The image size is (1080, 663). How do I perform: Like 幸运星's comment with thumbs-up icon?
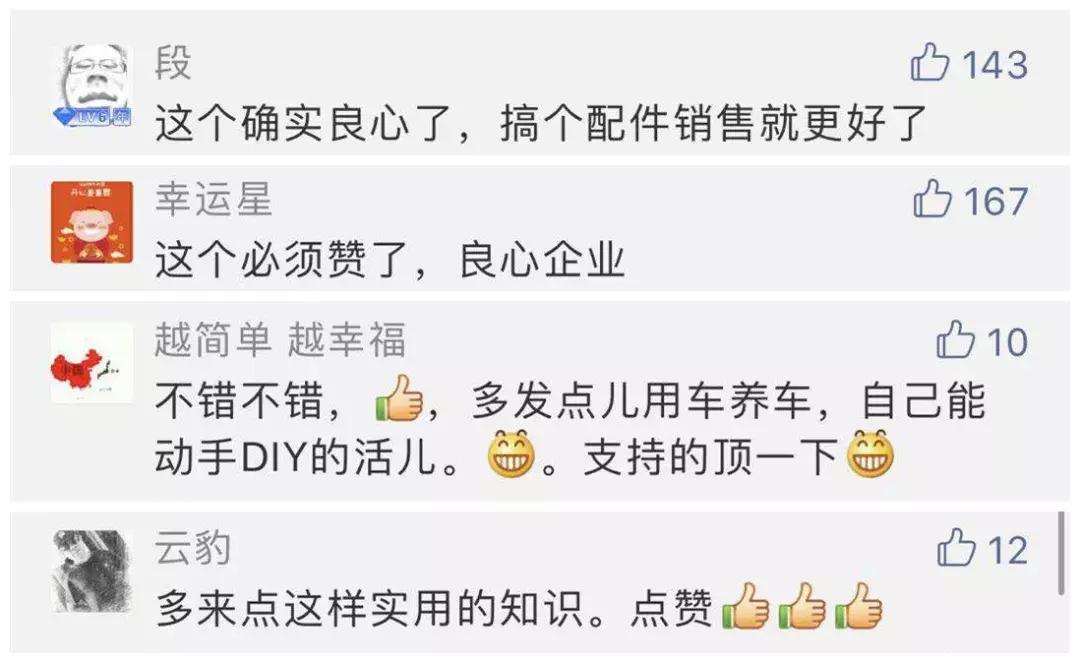933,199
